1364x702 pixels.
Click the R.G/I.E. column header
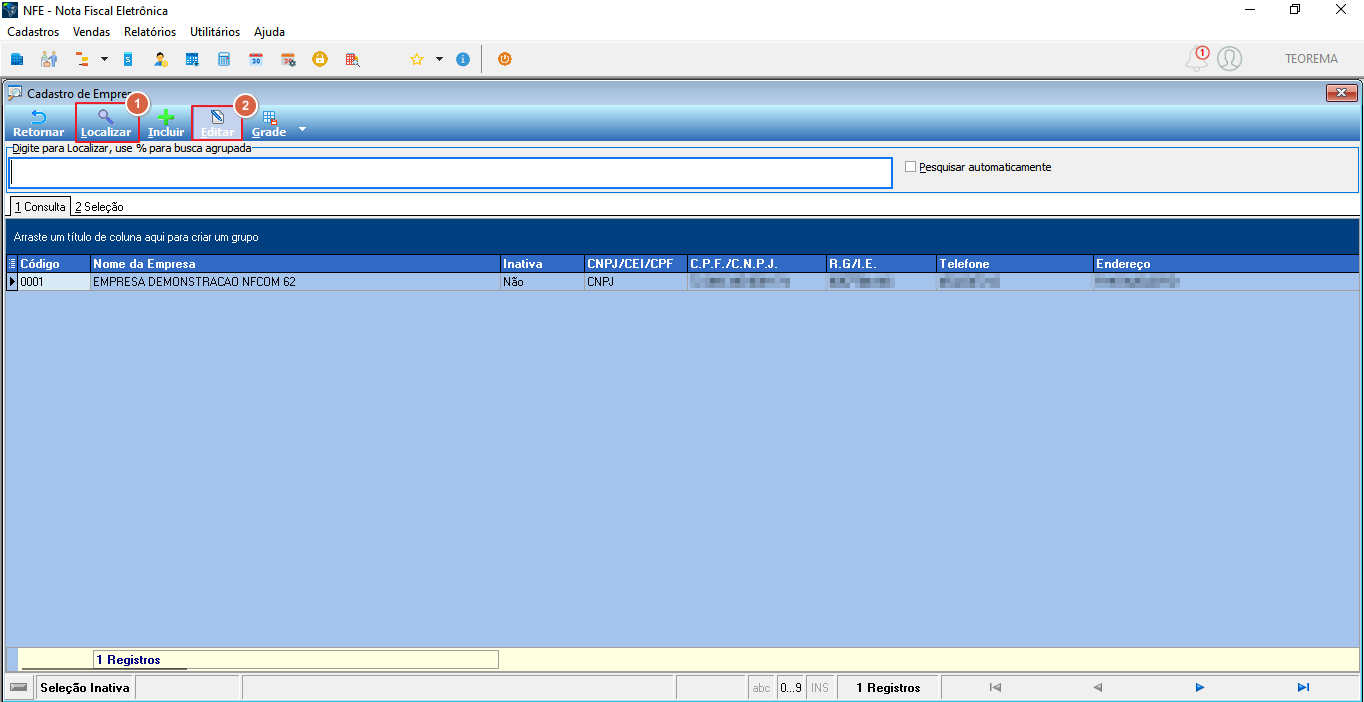881,264
